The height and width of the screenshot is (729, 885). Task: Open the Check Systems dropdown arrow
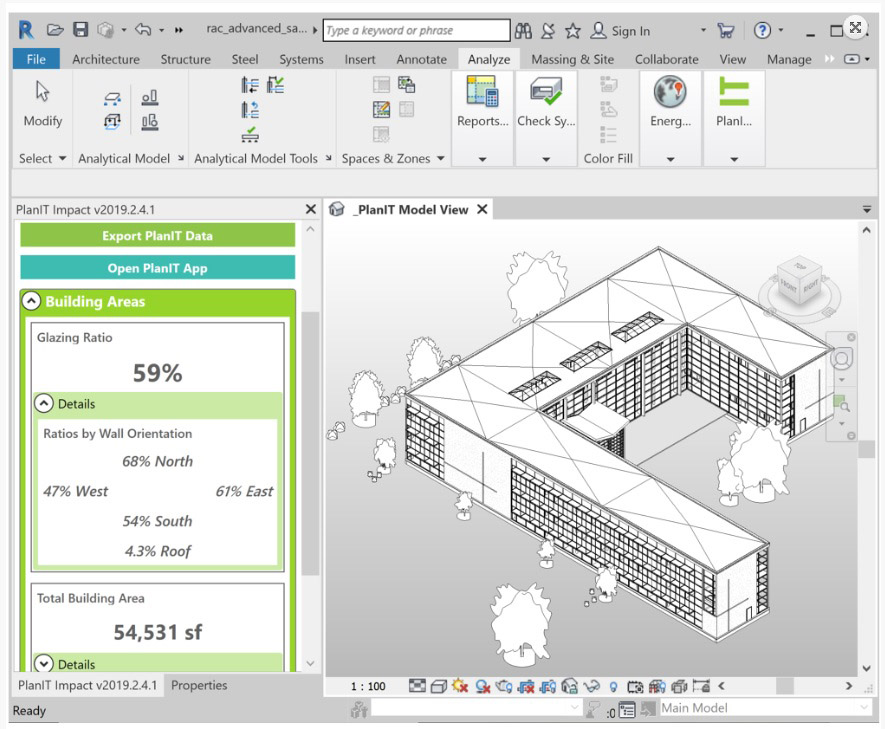[546, 159]
